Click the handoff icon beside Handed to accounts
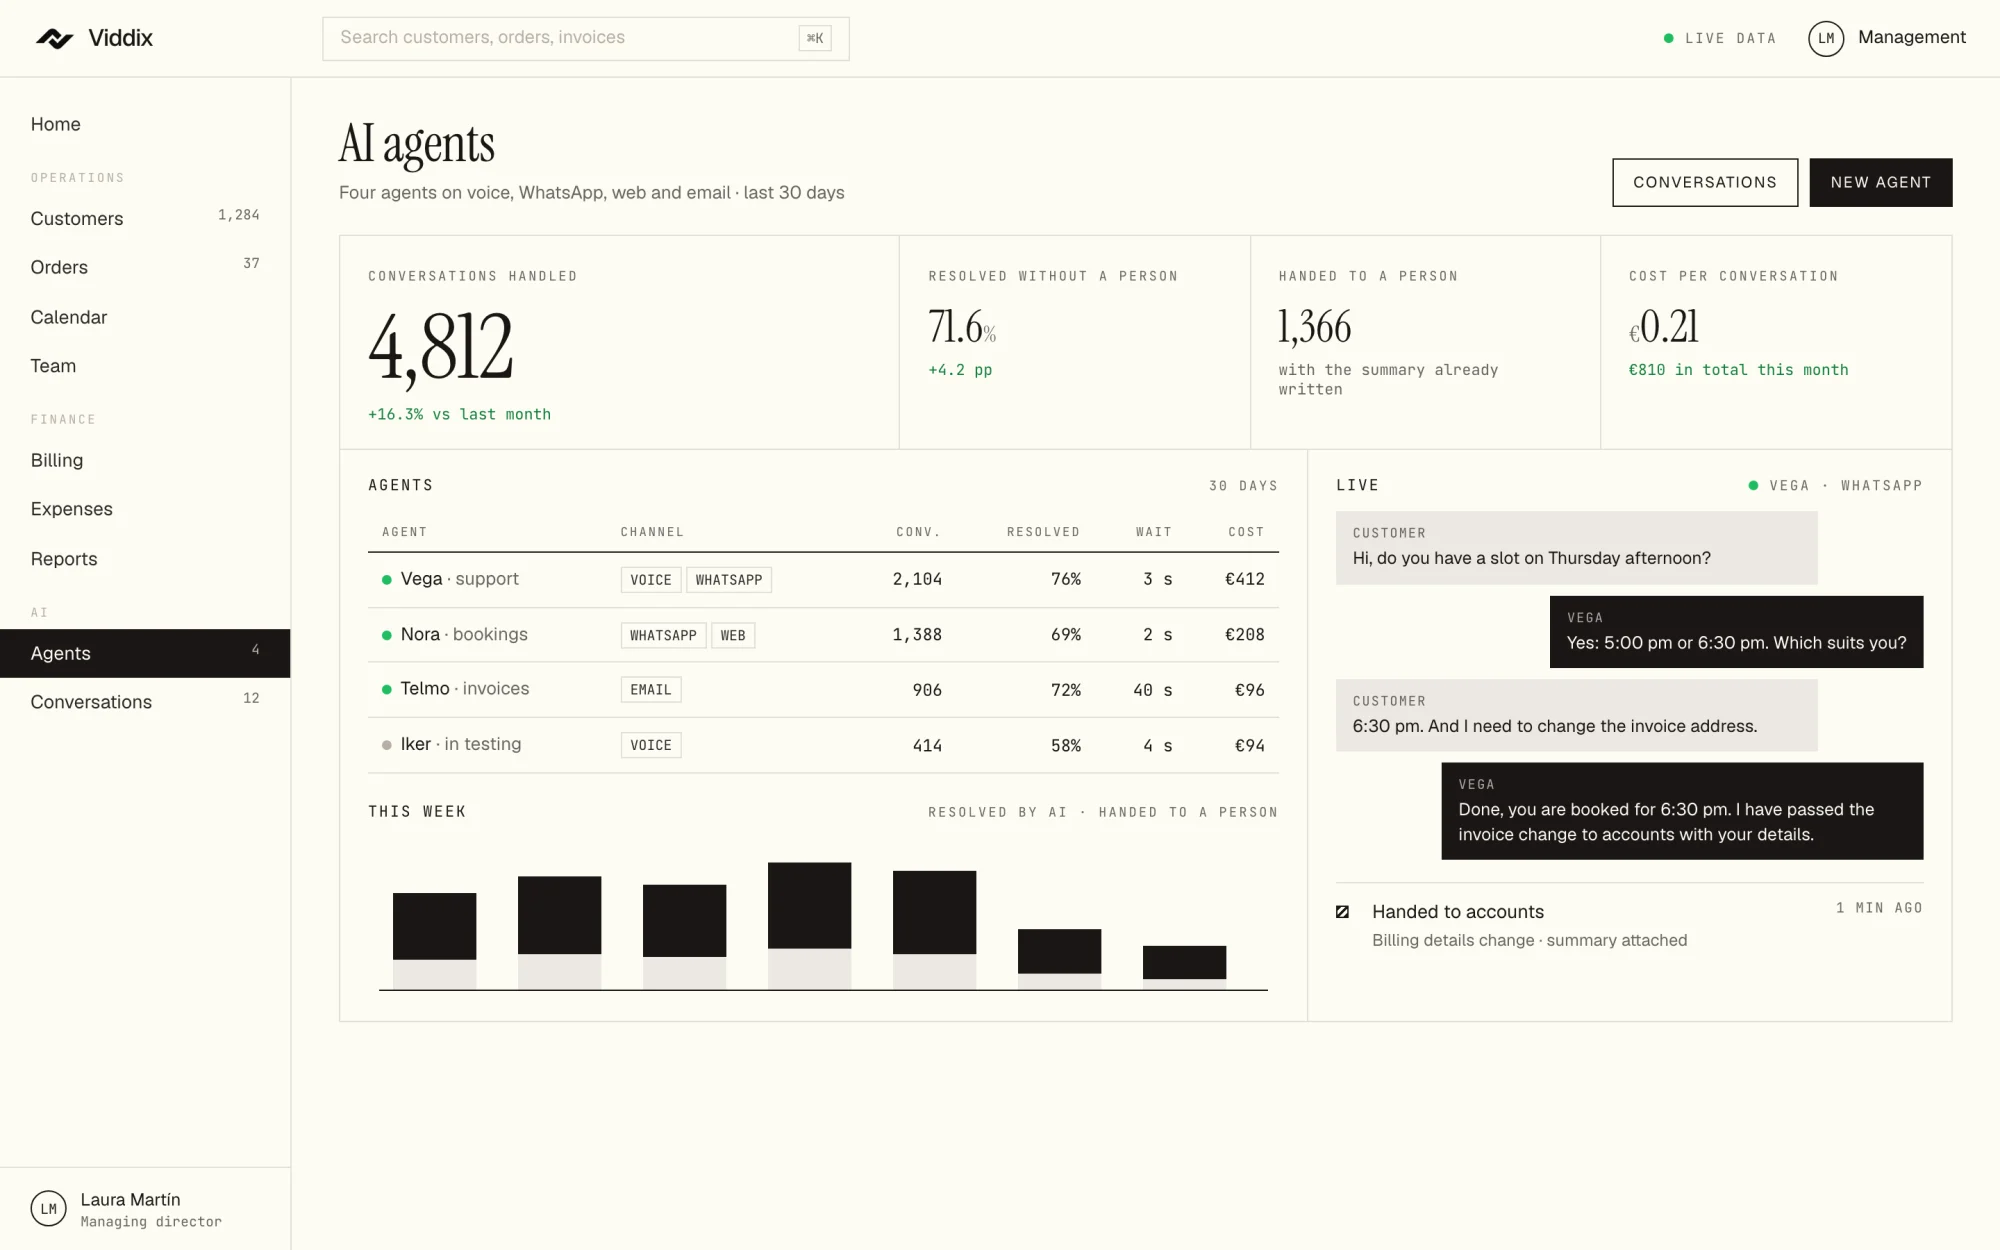The width and height of the screenshot is (2000, 1250). coord(1343,912)
